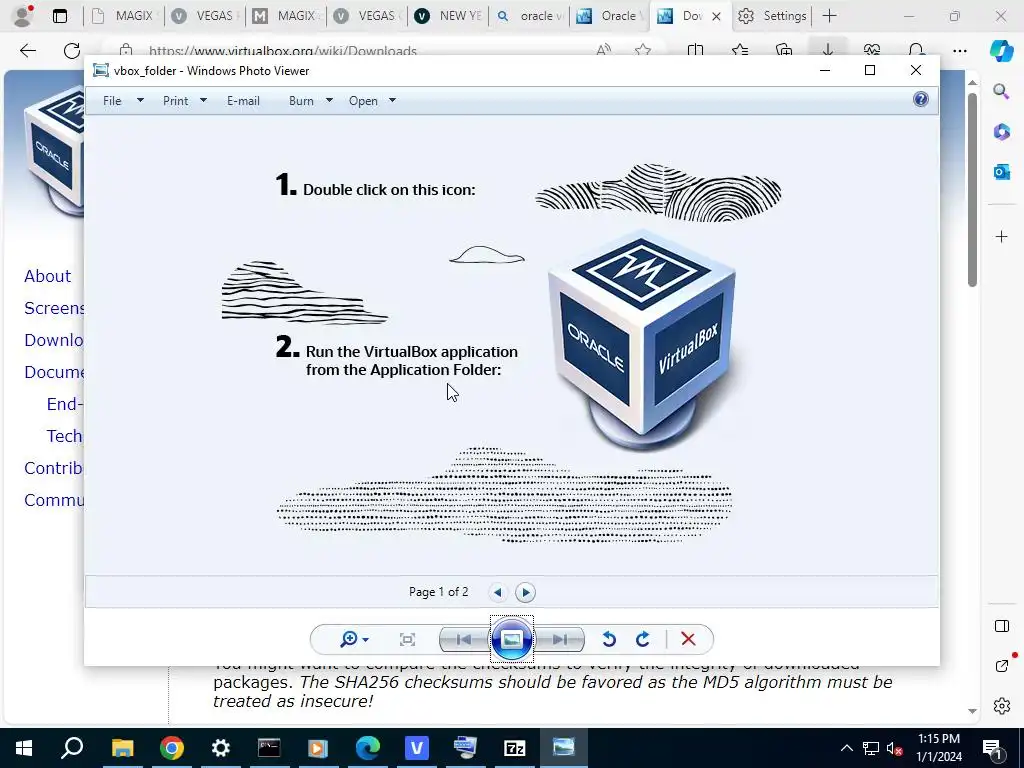This screenshot has height=768, width=1024.
Task: Open Edge profile avatar icon
Action: 23,16
